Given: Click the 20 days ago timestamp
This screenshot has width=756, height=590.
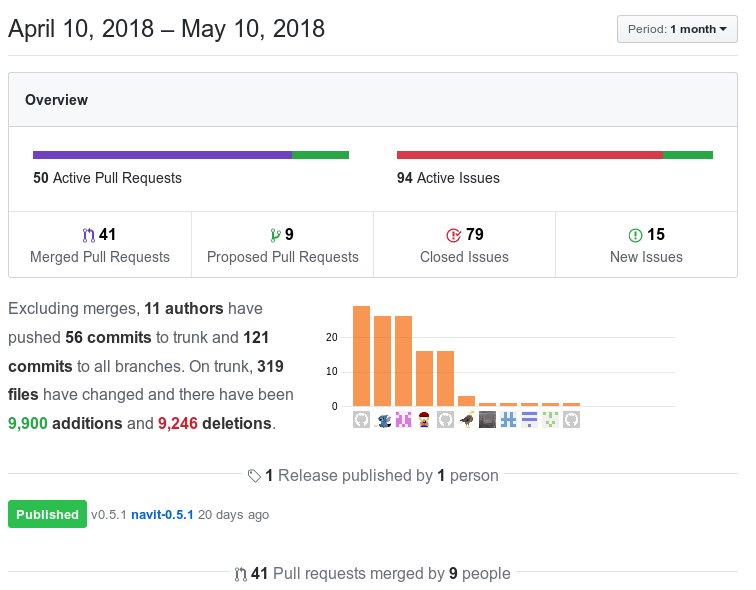Looking at the screenshot, I should click(233, 515).
